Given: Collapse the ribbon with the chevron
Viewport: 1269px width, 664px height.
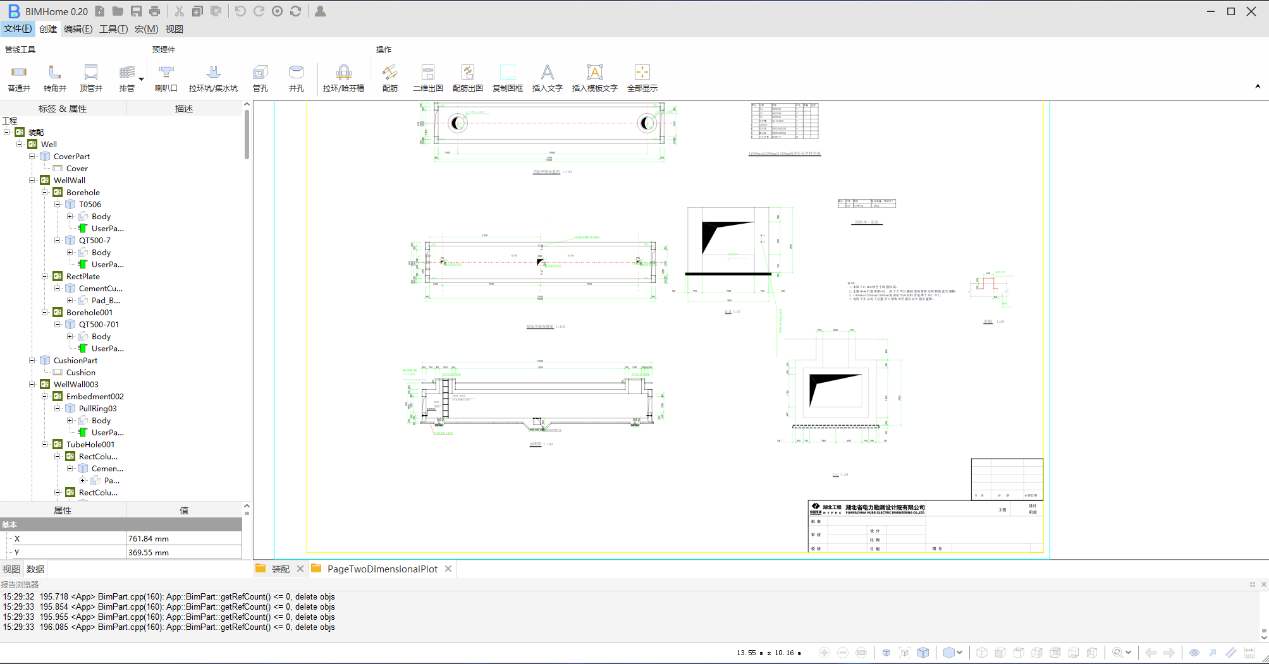Looking at the screenshot, I should (1257, 87).
